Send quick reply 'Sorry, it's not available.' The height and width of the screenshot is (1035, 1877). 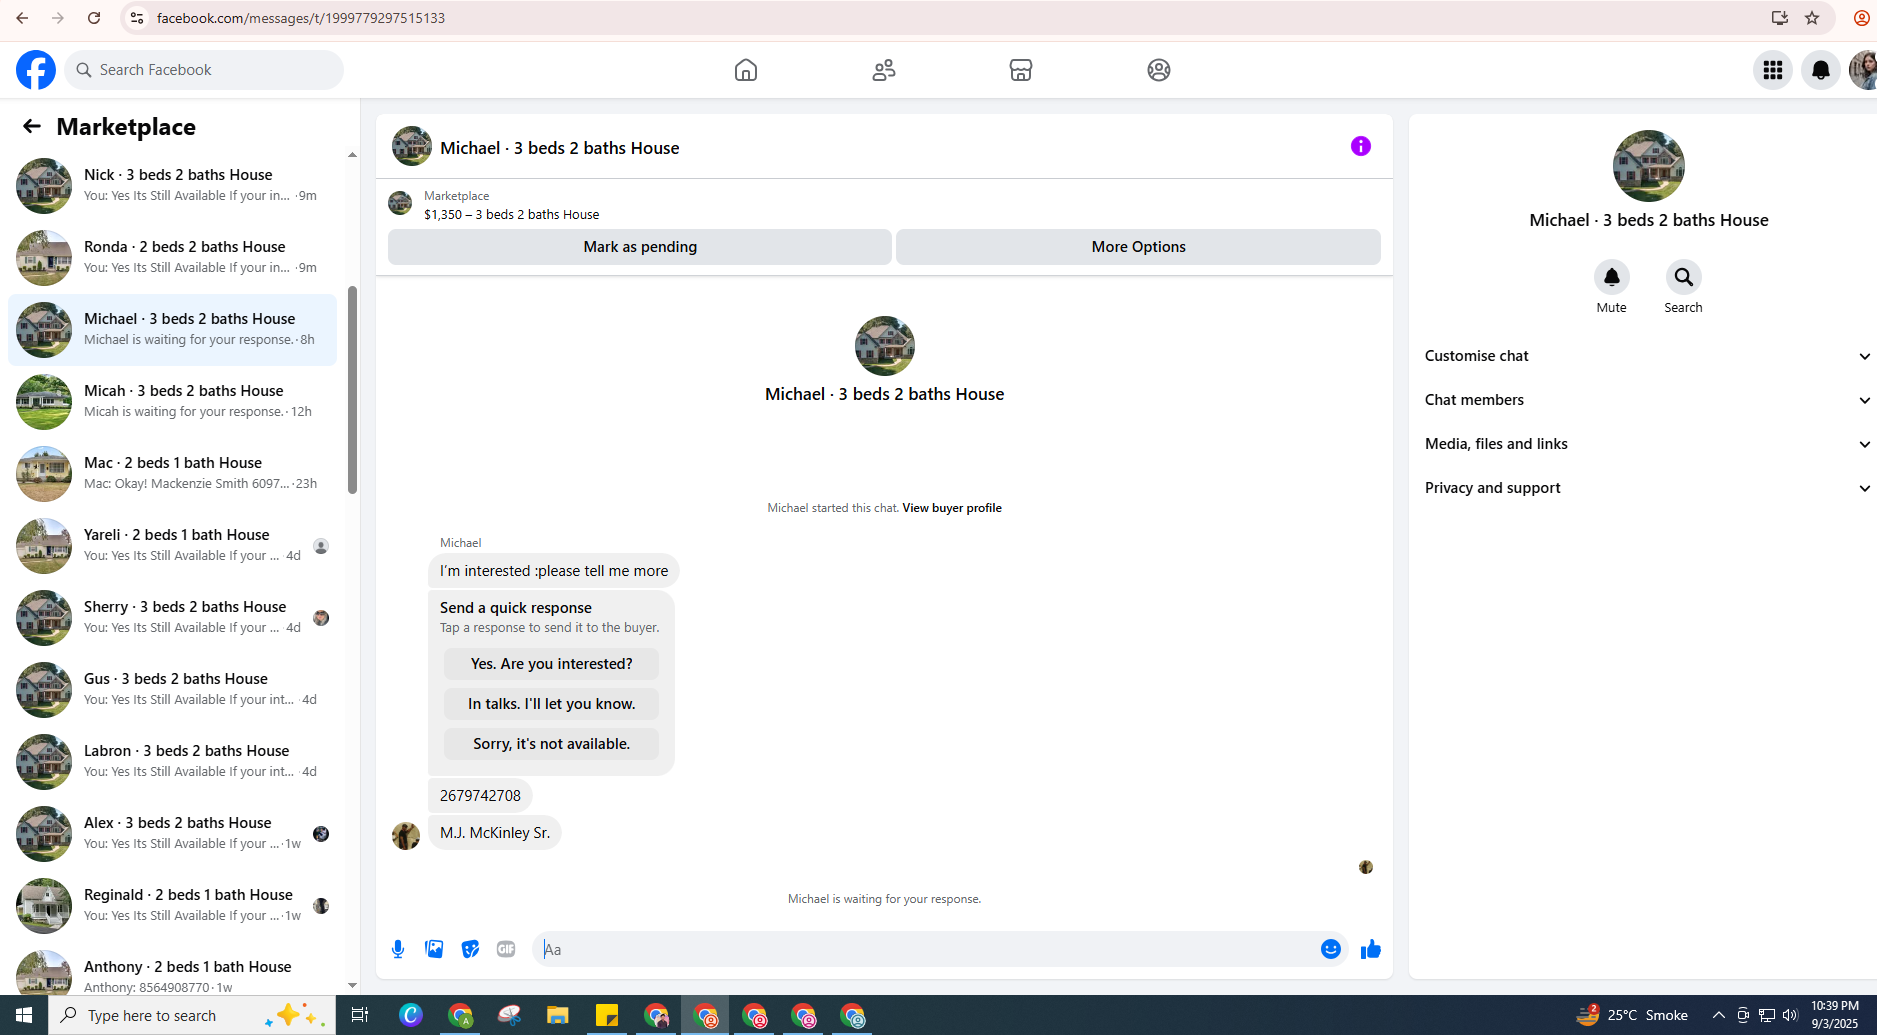[x=552, y=744]
